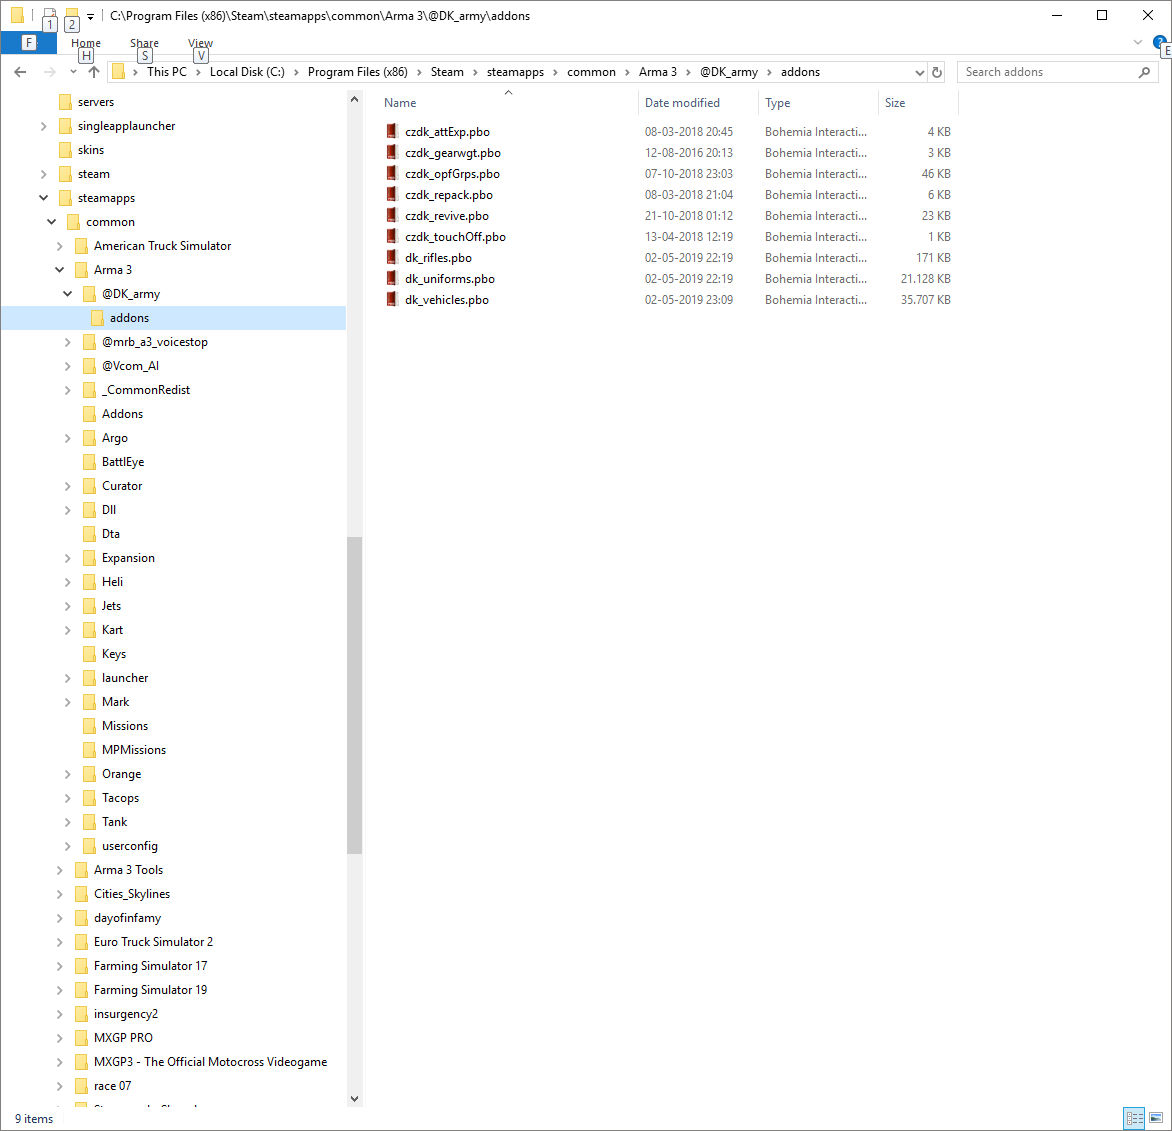Click the @DK_army folder icon in tree
1172x1131 pixels.
tap(89, 294)
